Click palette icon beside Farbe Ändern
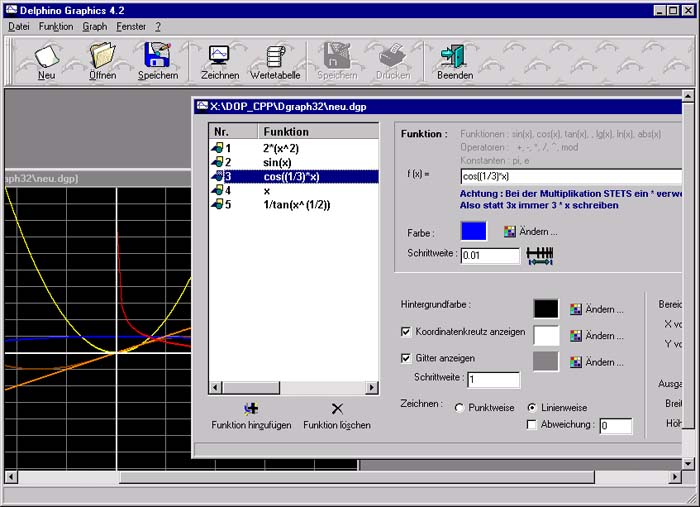The width and height of the screenshot is (700, 507). (510, 231)
